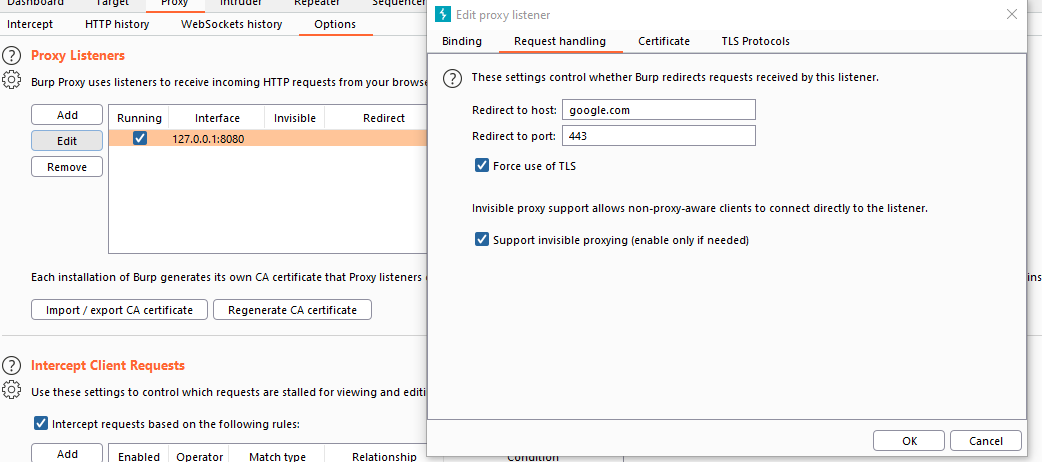This screenshot has width=1042, height=462.
Task: Click the Relationship column header
Action: [x=384, y=457]
